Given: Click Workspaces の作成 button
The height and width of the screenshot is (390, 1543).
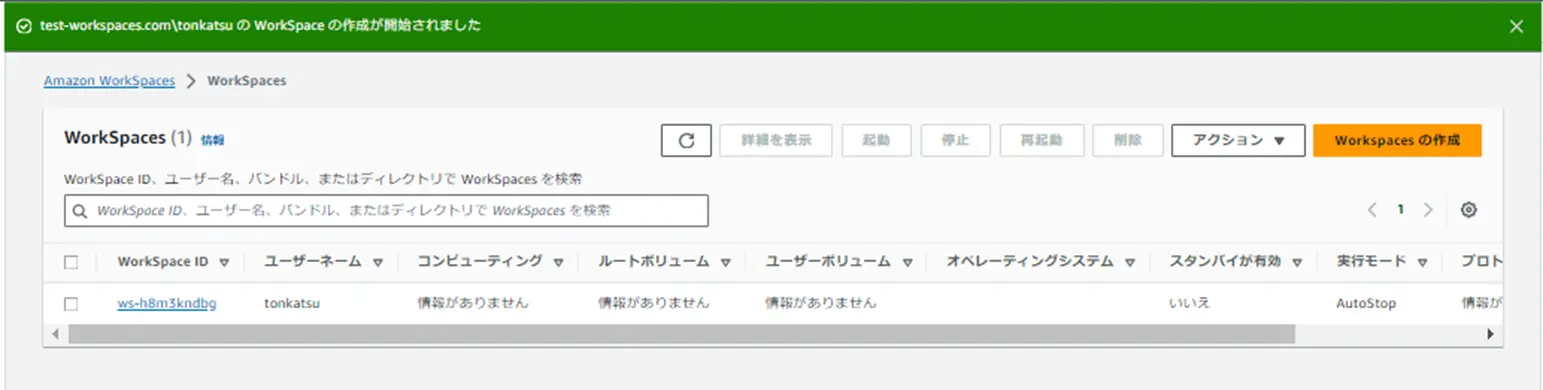Looking at the screenshot, I should (x=1397, y=141).
